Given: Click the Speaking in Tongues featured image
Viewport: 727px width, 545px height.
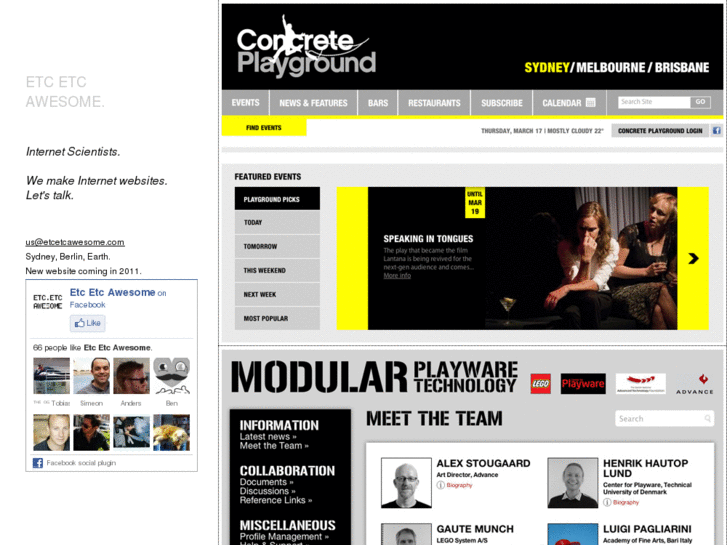Looking at the screenshot, I should point(582,258).
